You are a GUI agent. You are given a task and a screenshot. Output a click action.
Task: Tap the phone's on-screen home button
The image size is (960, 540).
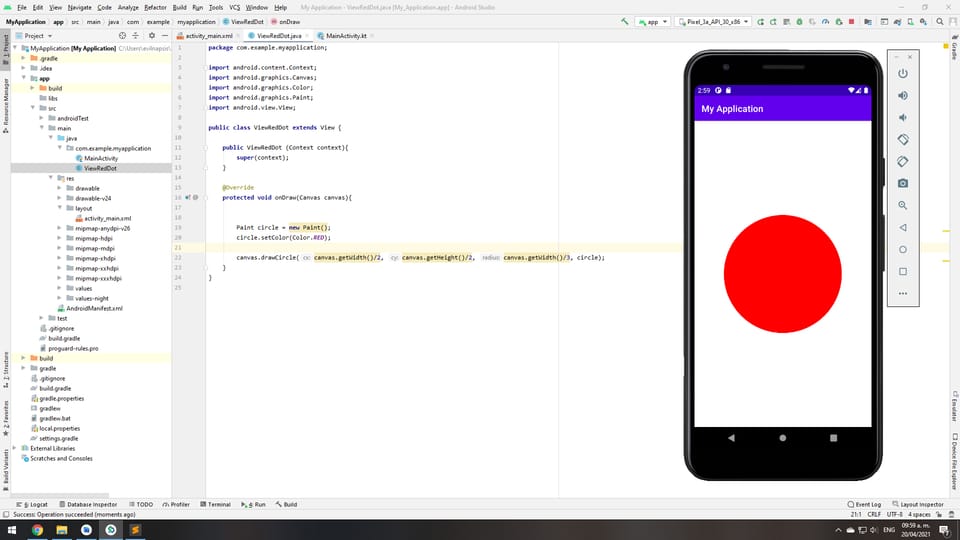pos(782,438)
